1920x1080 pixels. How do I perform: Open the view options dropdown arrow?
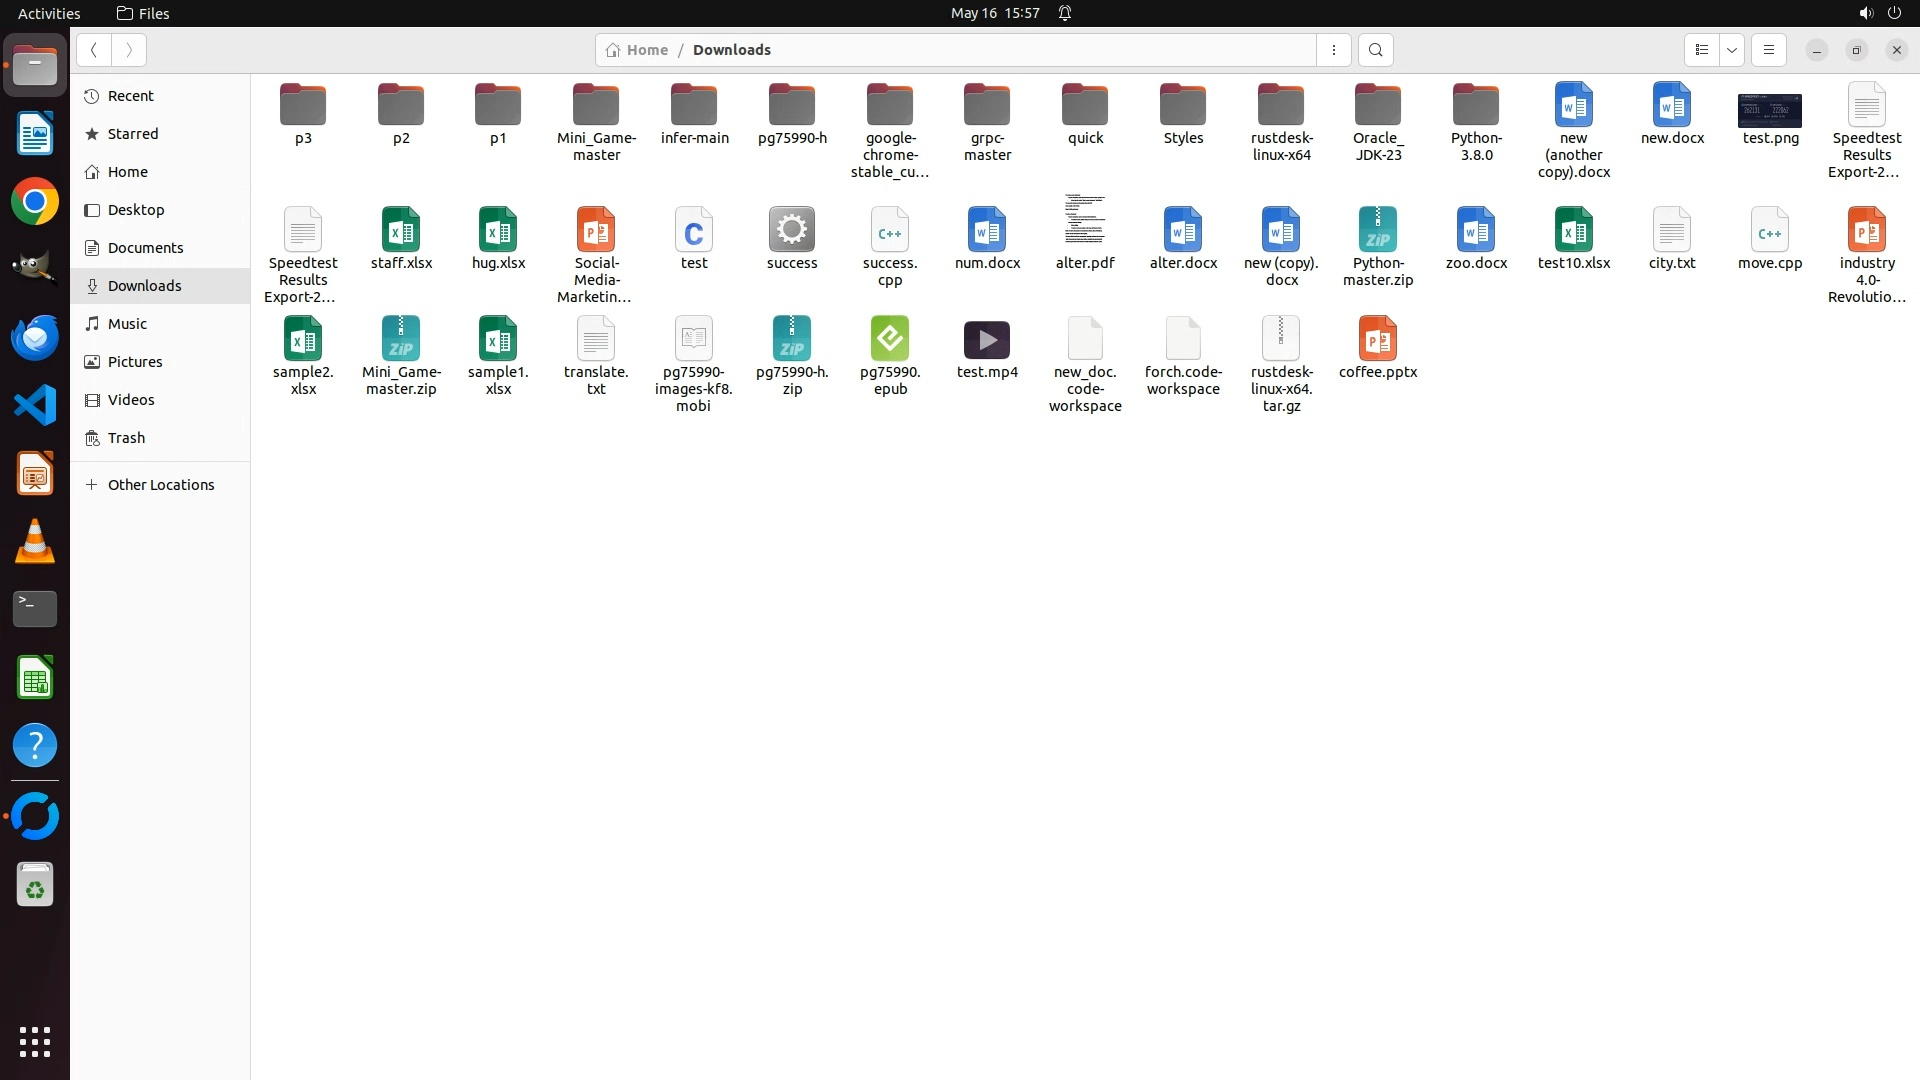click(x=1731, y=50)
